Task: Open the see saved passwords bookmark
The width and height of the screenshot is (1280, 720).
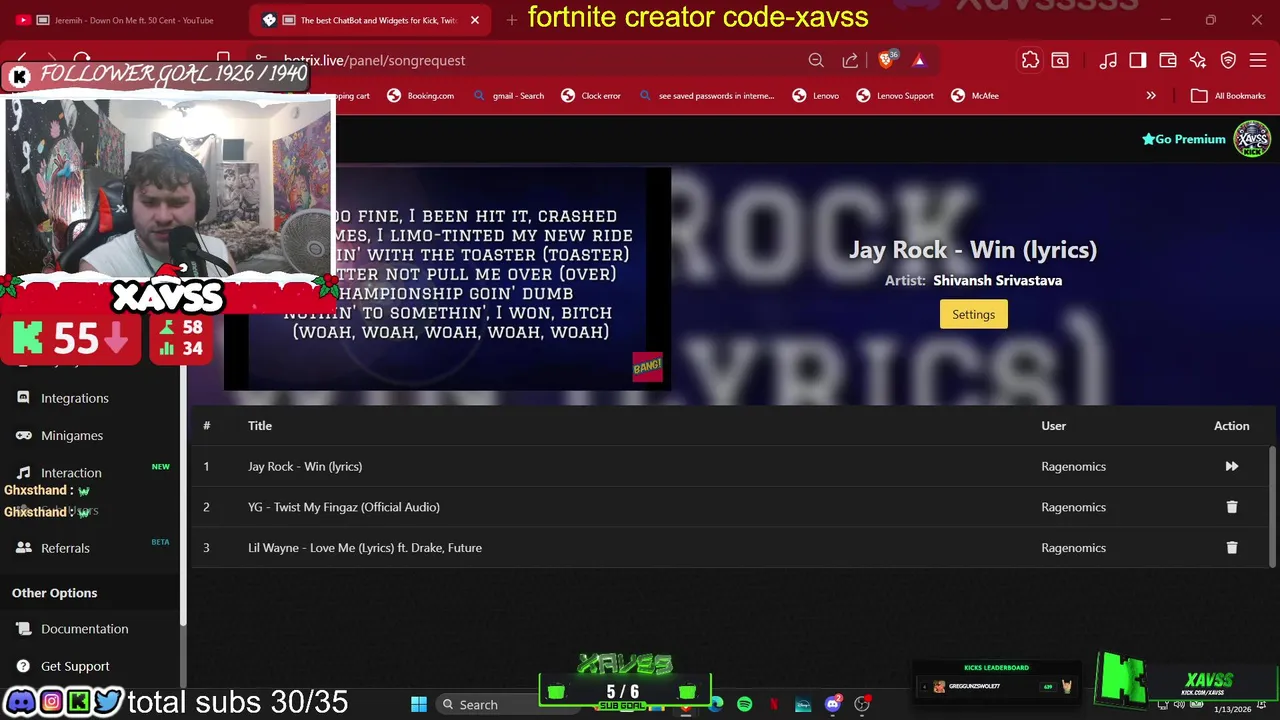Action: (706, 96)
